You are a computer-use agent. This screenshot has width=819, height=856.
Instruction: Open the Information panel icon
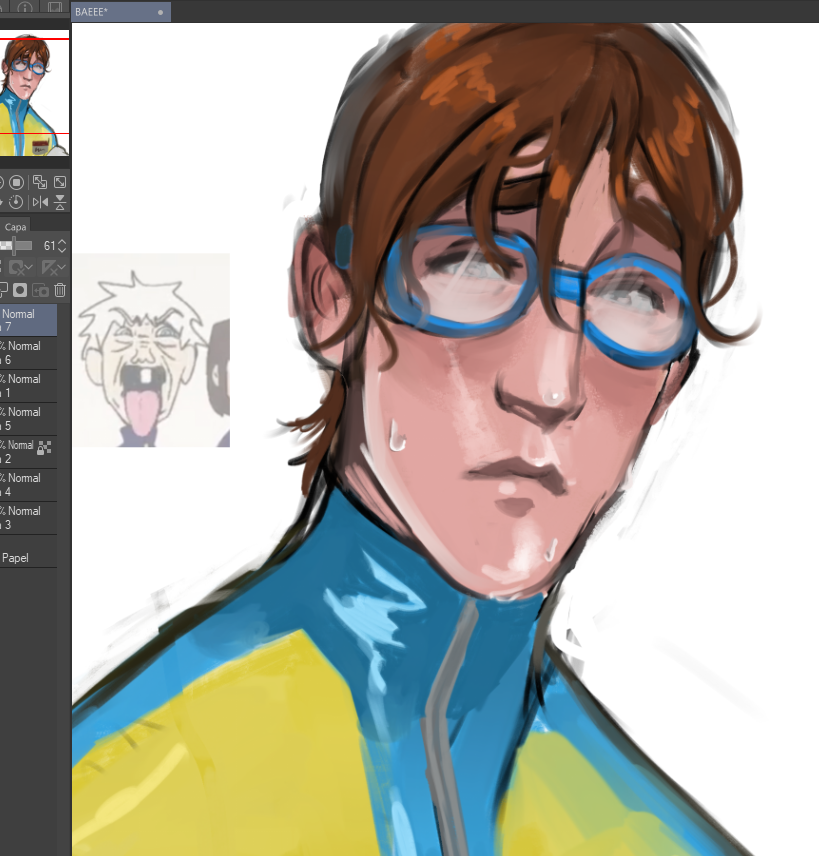[25, 7]
